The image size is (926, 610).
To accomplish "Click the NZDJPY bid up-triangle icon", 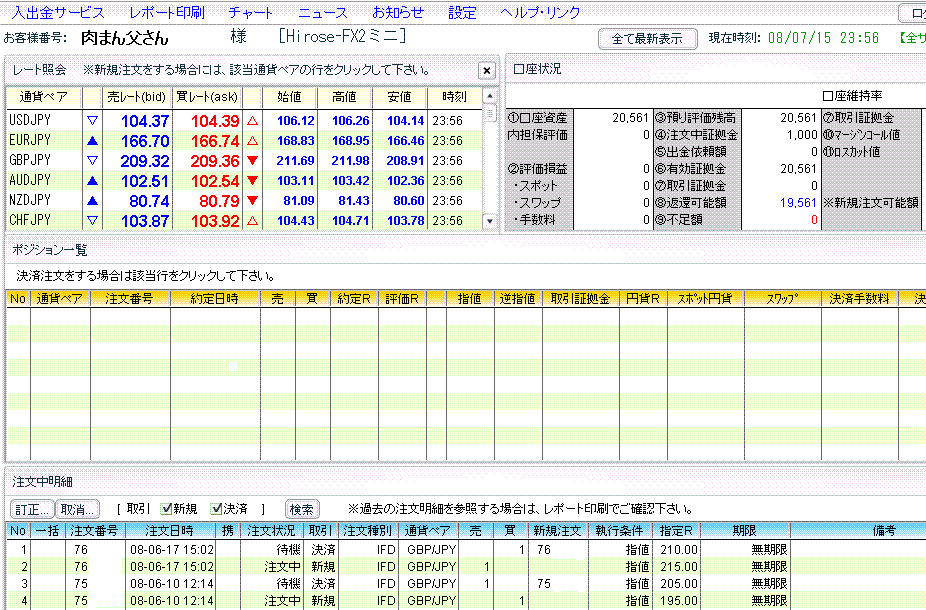I will [92, 201].
